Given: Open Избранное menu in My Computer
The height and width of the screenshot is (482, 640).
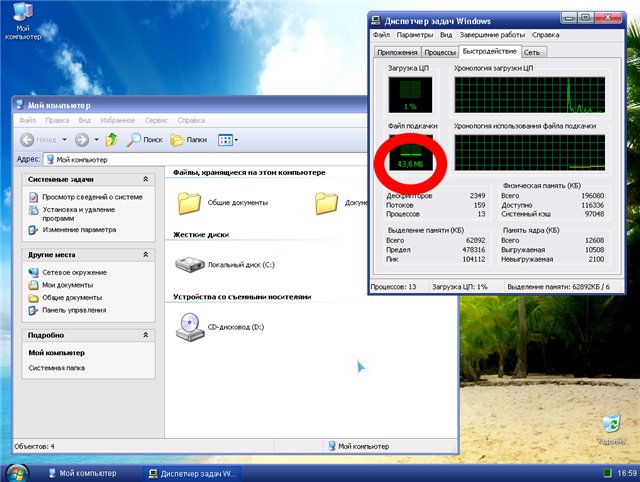Looking at the screenshot, I should click(118, 120).
